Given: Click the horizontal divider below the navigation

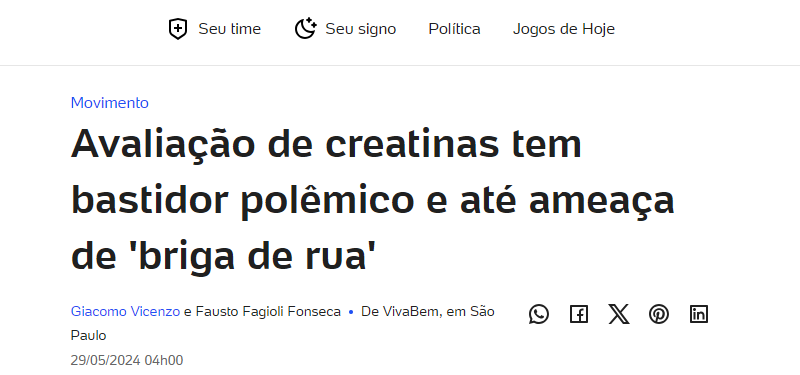Looking at the screenshot, I should click(400, 65).
